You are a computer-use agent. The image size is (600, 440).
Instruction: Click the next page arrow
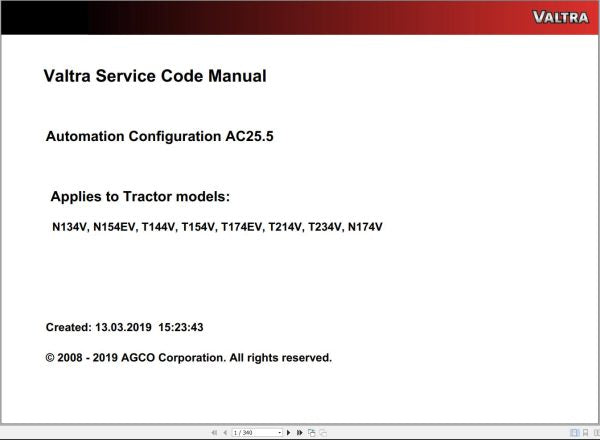[x=288, y=433]
